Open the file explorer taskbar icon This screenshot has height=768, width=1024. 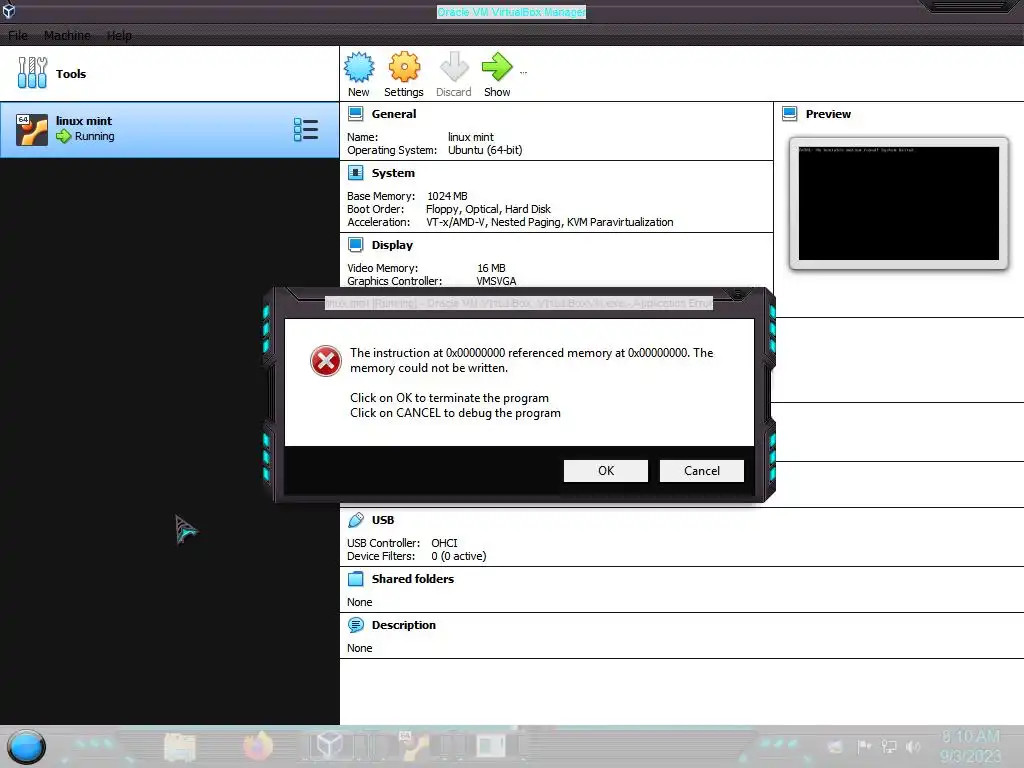click(180, 746)
